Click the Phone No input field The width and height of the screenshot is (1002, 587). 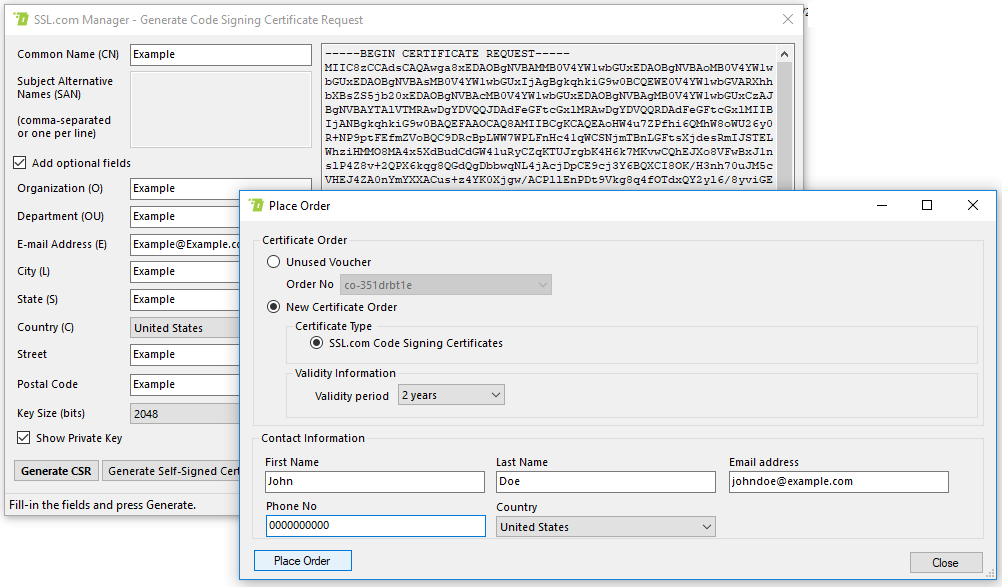tap(361, 526)
